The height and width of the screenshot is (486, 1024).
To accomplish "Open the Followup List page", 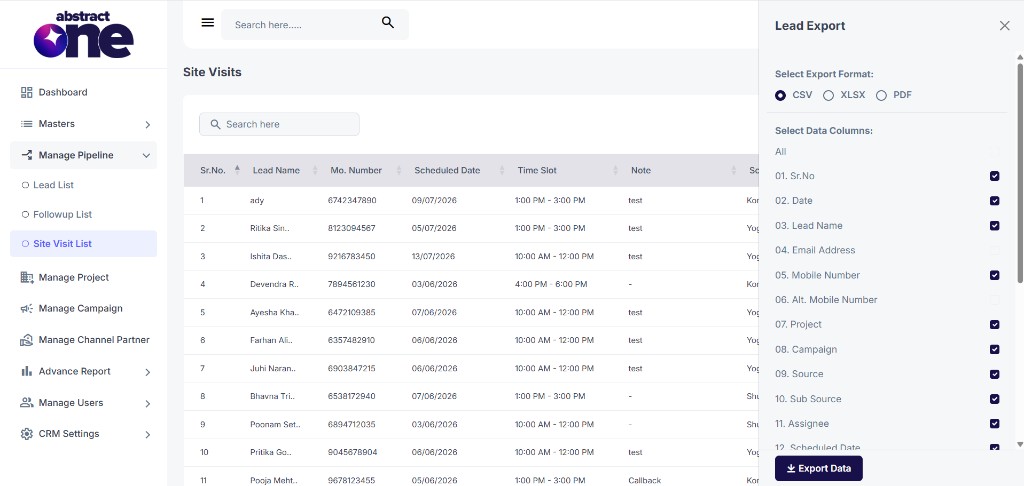I will coord(63,214).
